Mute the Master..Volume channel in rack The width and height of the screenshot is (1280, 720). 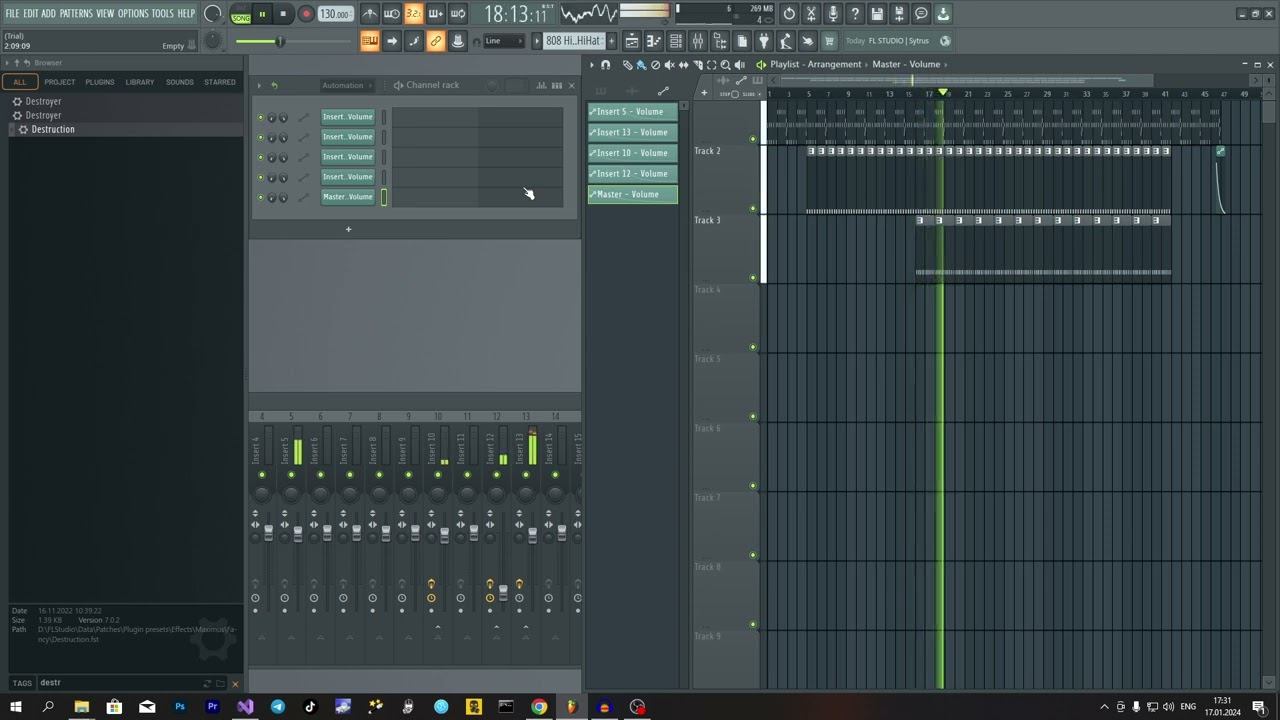click(x=261, y=197)
